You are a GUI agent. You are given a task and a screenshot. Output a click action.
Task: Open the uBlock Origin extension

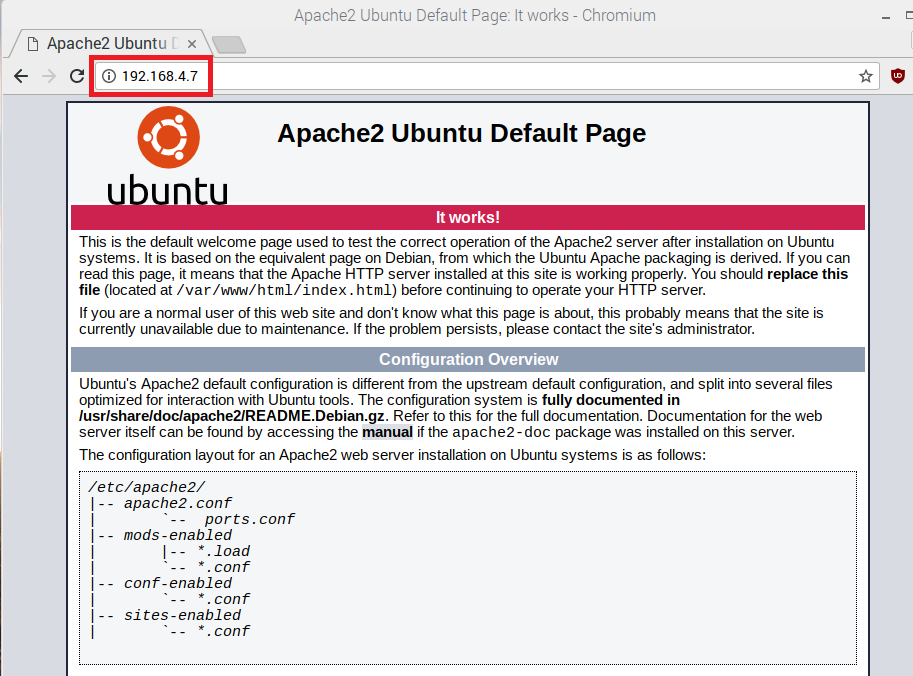(898, 76)
